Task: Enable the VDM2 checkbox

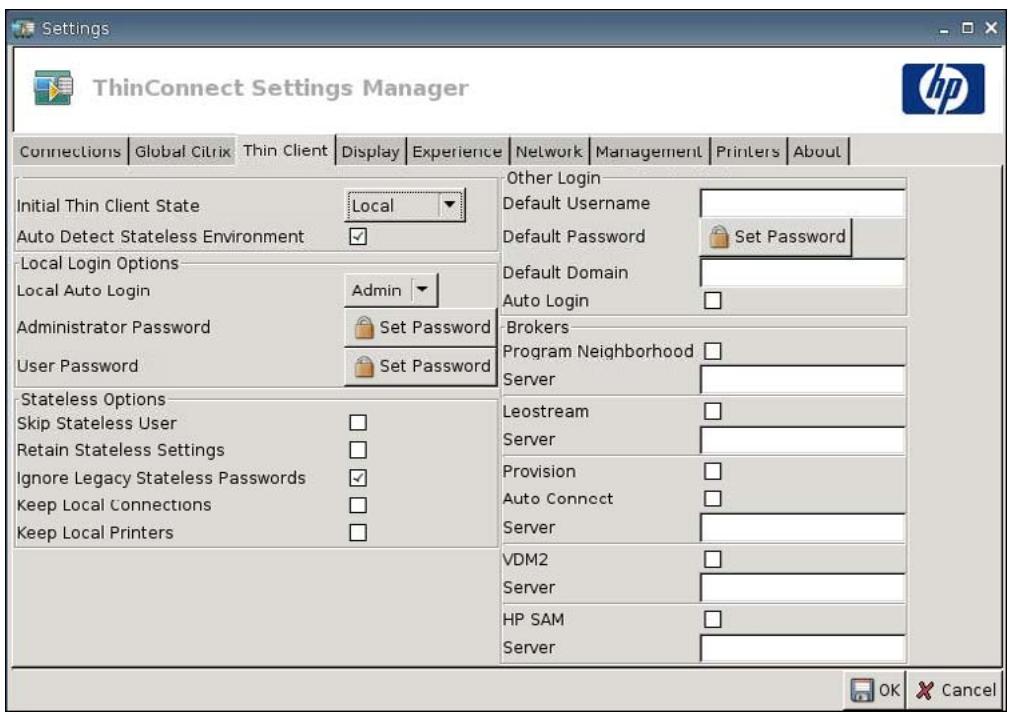Action: coord(713,559)
